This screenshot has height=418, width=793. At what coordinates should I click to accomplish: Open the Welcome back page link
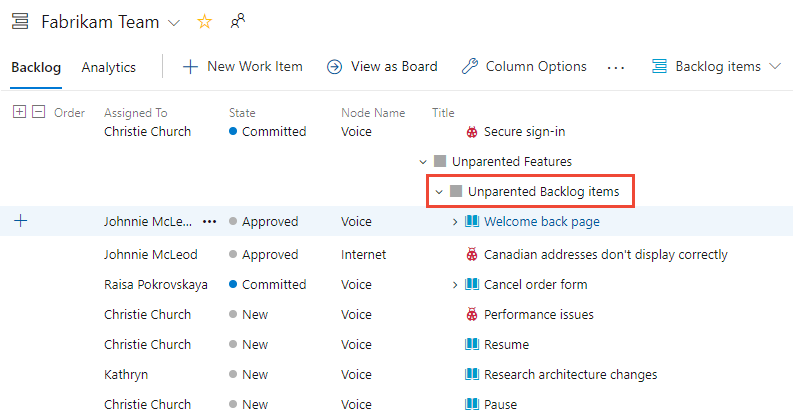[541, 222]
